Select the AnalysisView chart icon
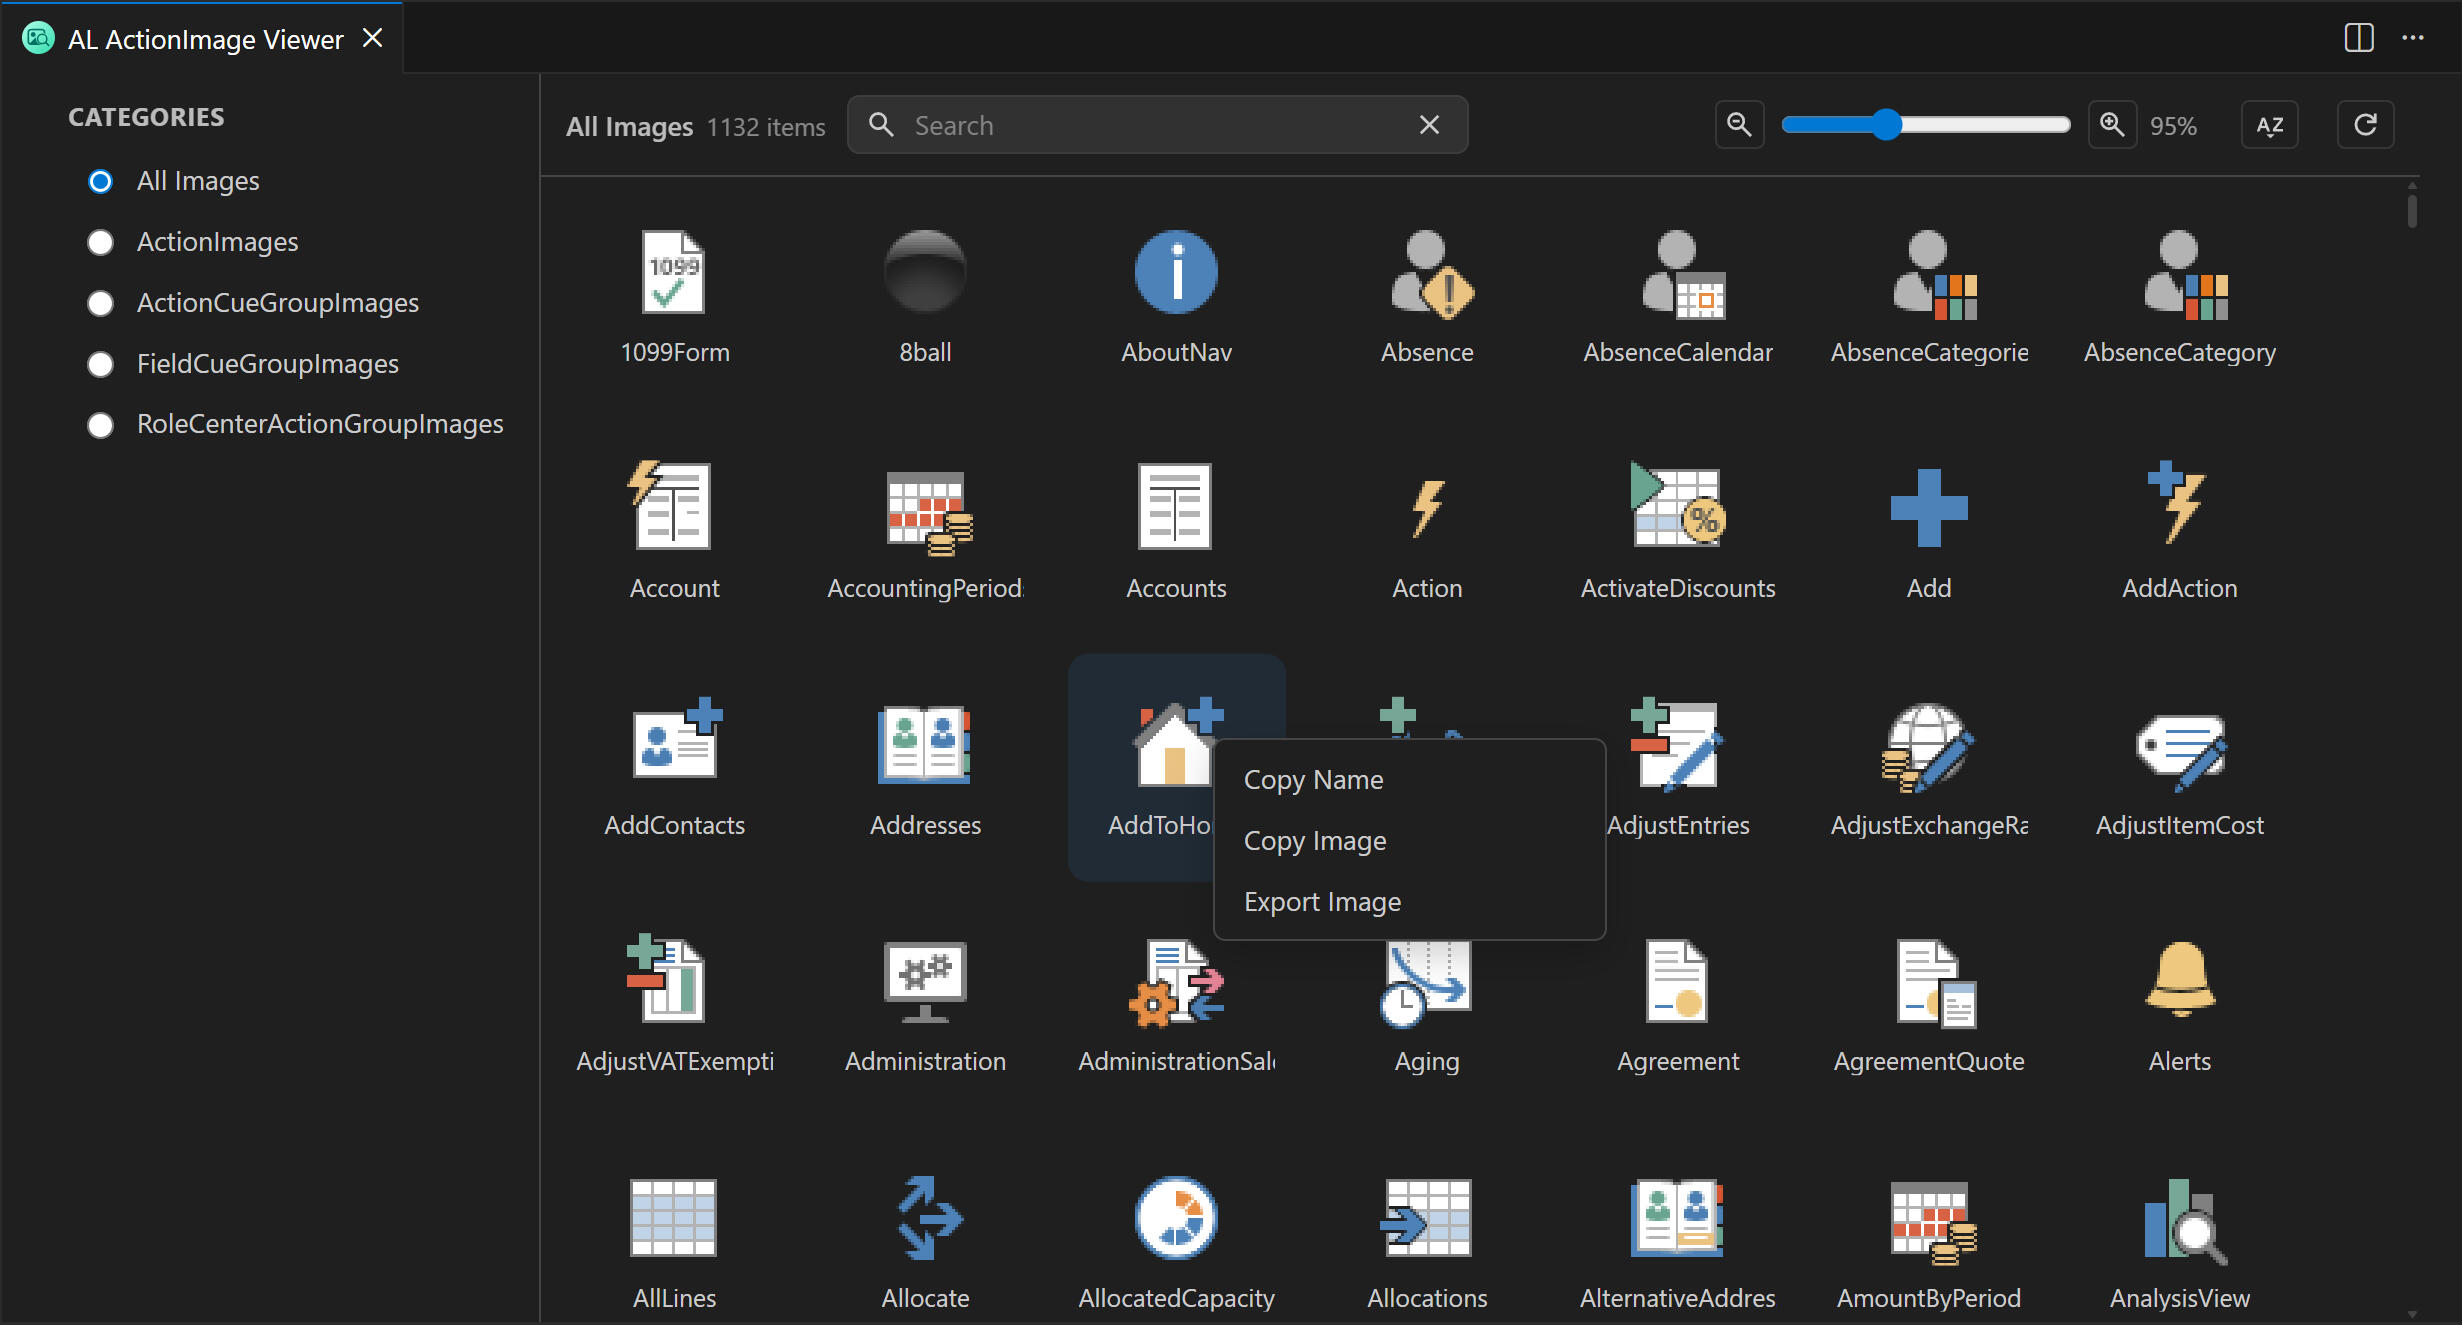Image resolution: width=2462 pixels, height=1325 pixels. click(x=2179, y=1217)
